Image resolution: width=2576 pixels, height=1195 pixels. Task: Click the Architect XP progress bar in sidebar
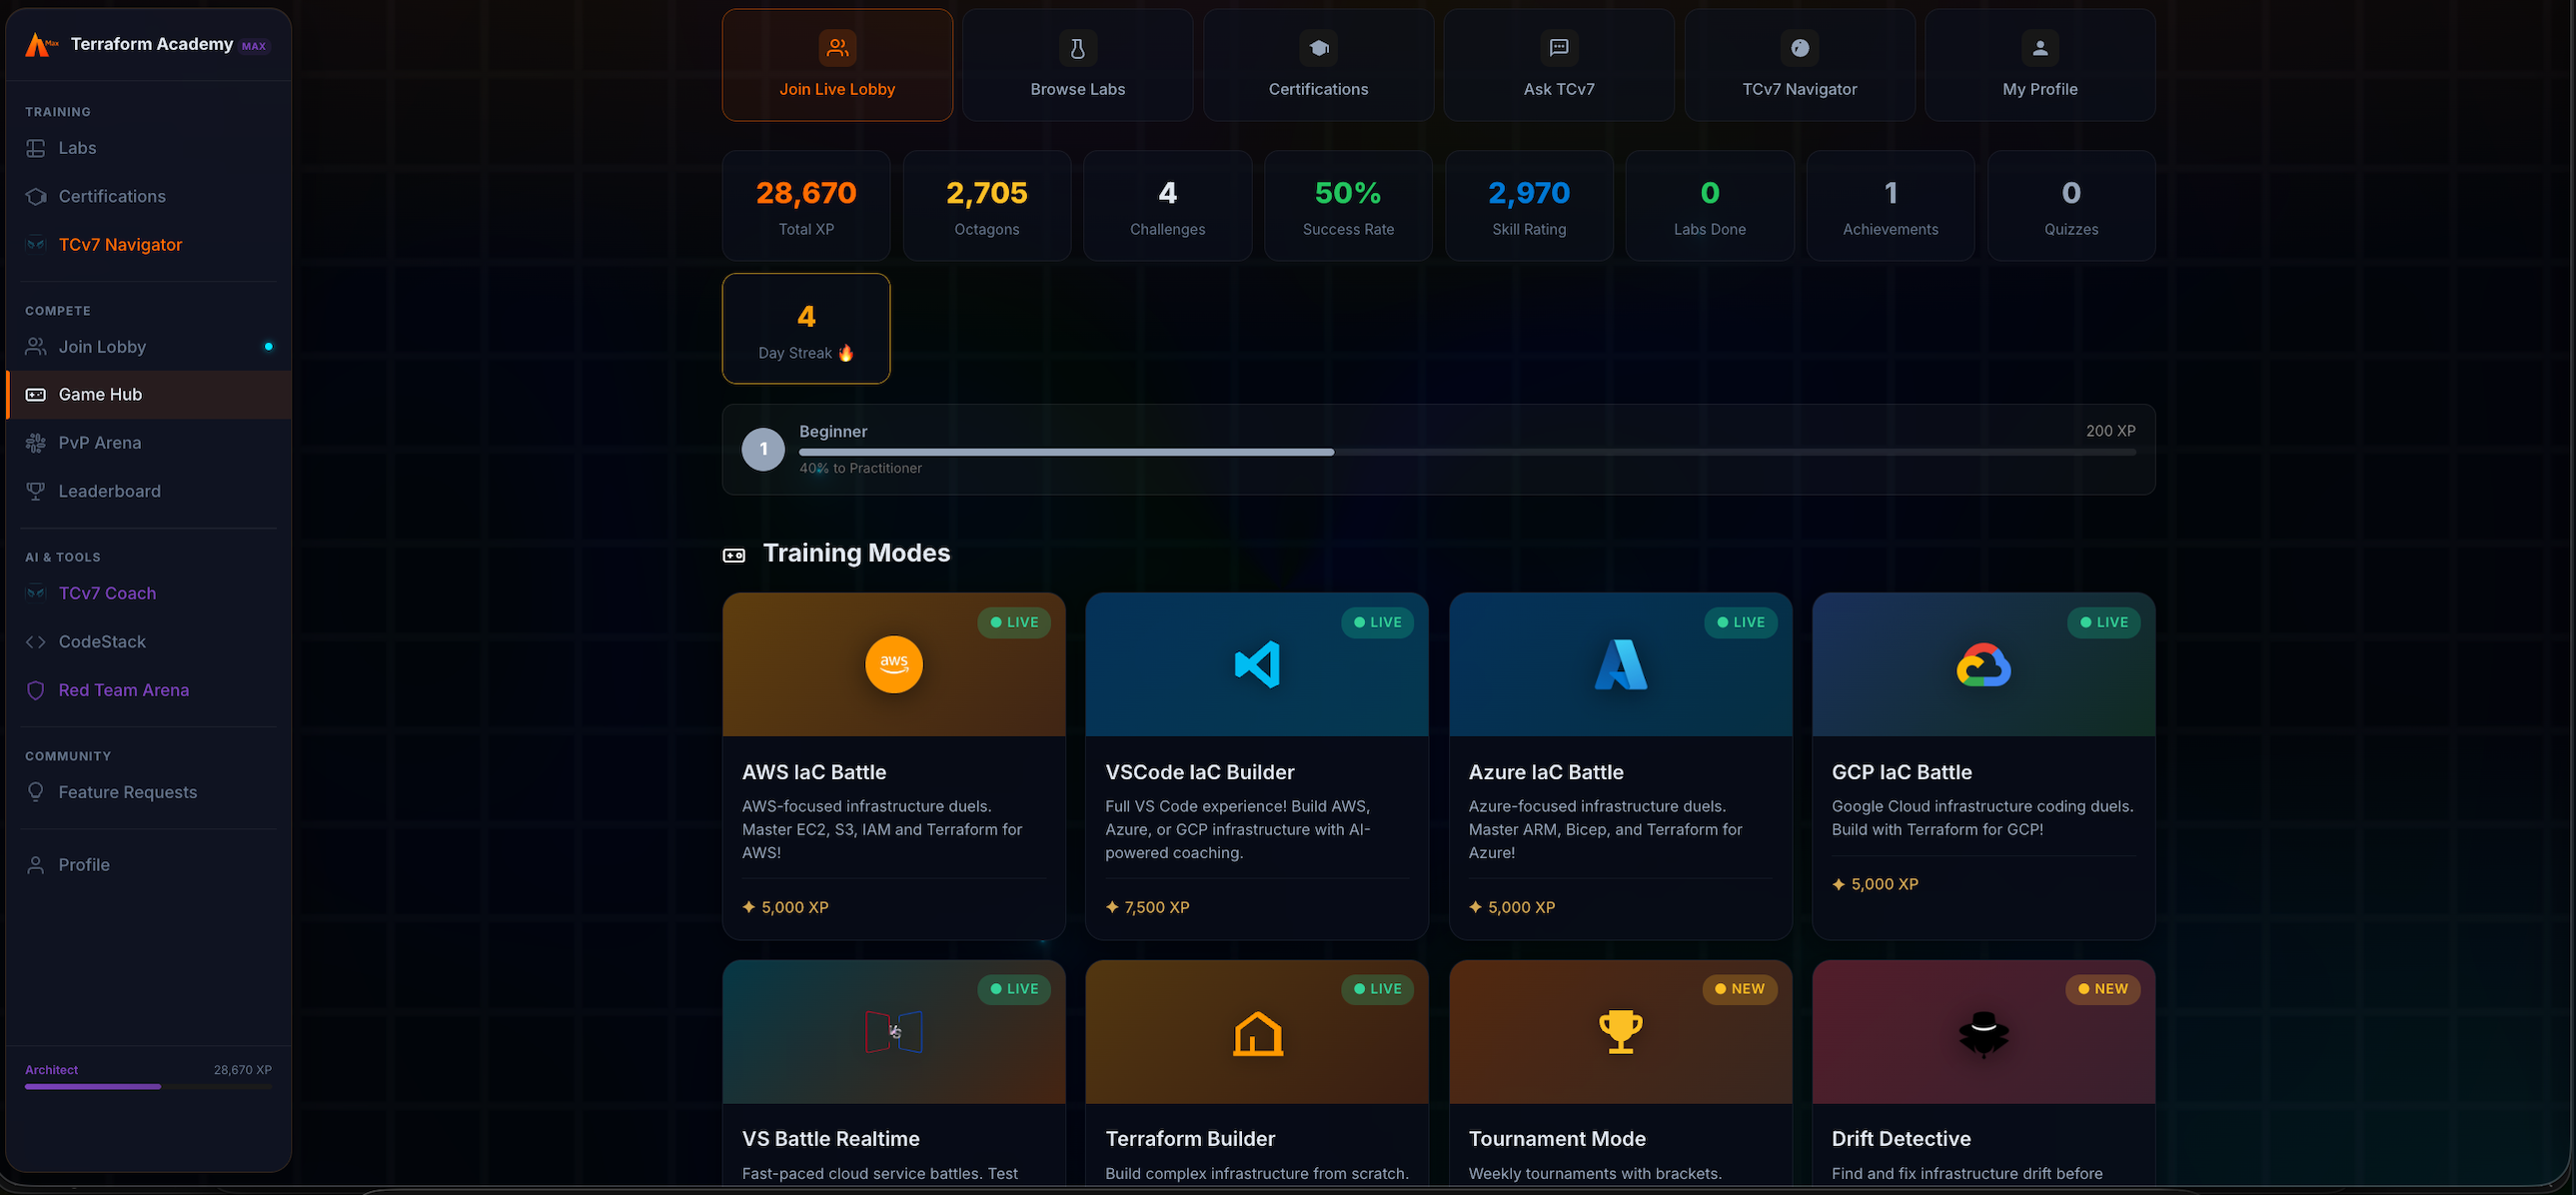click(x=148, y=1086)
